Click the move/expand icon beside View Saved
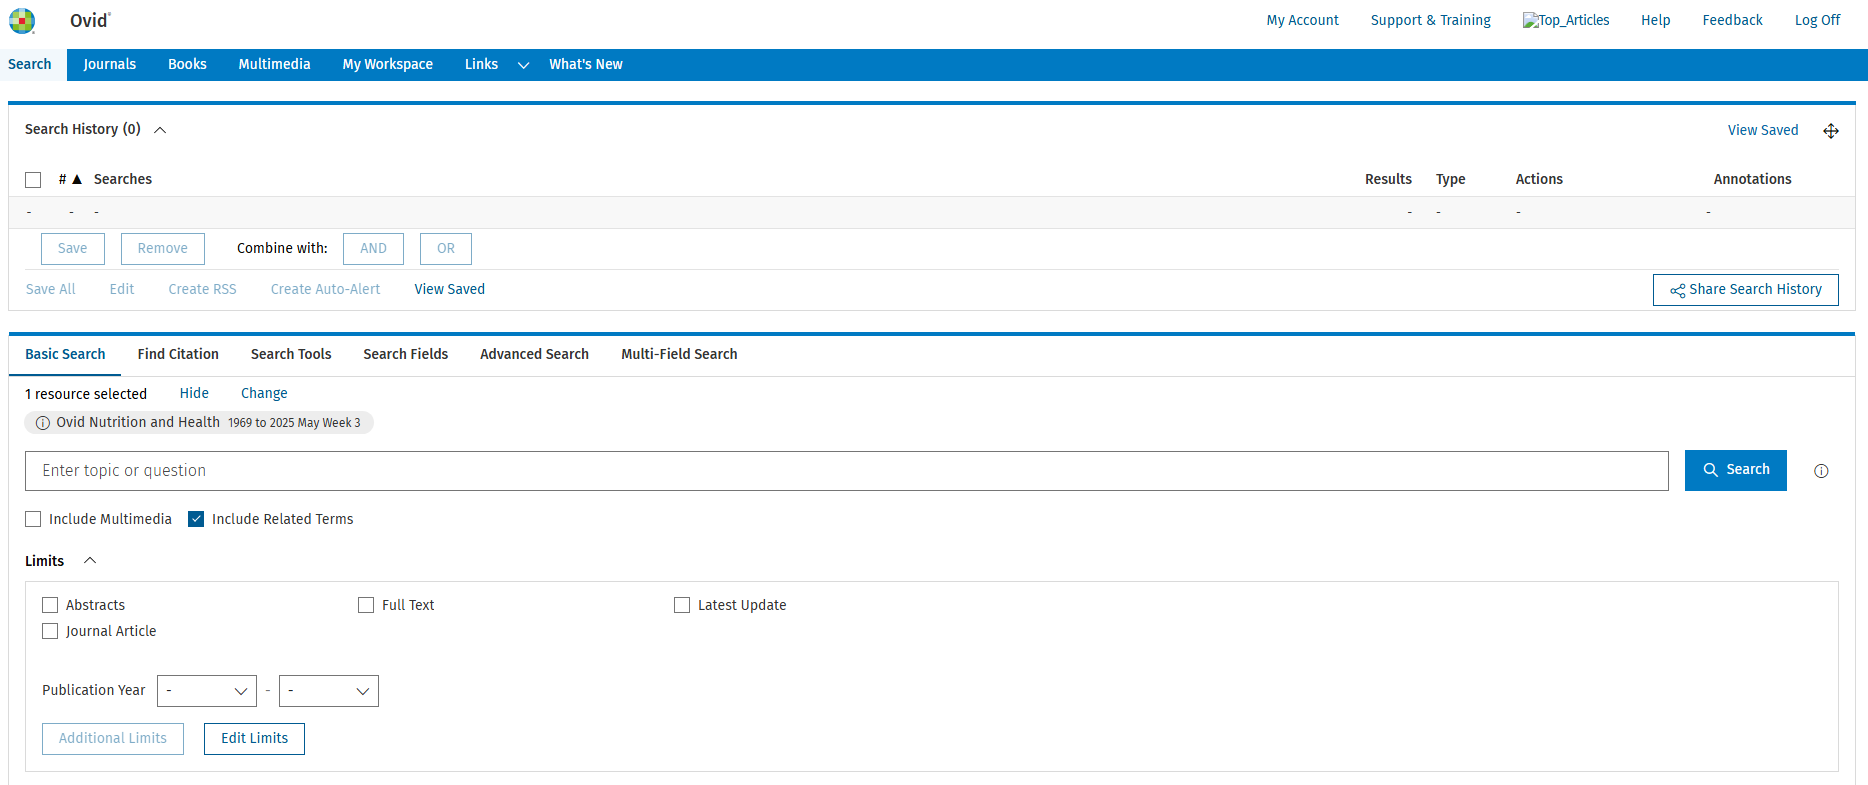1868x785 pixels. tap(1831, 131)
